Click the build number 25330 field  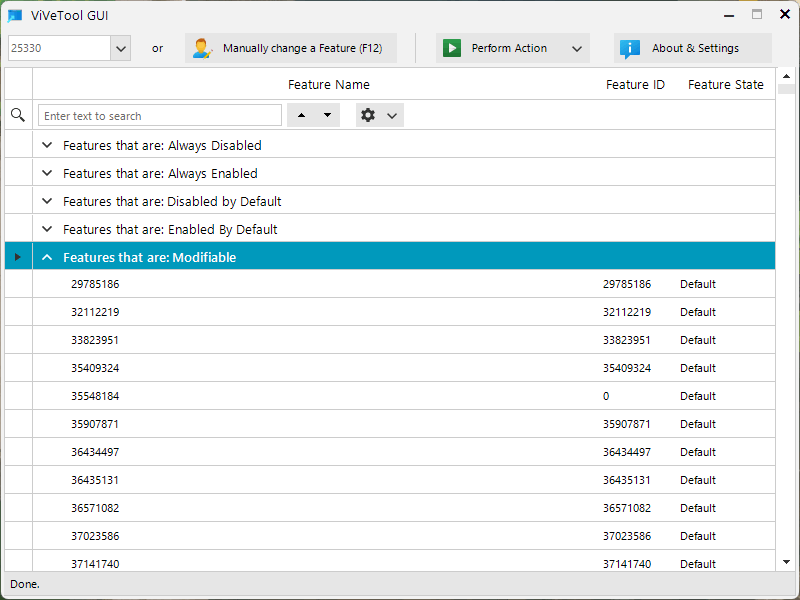point(59,48)
